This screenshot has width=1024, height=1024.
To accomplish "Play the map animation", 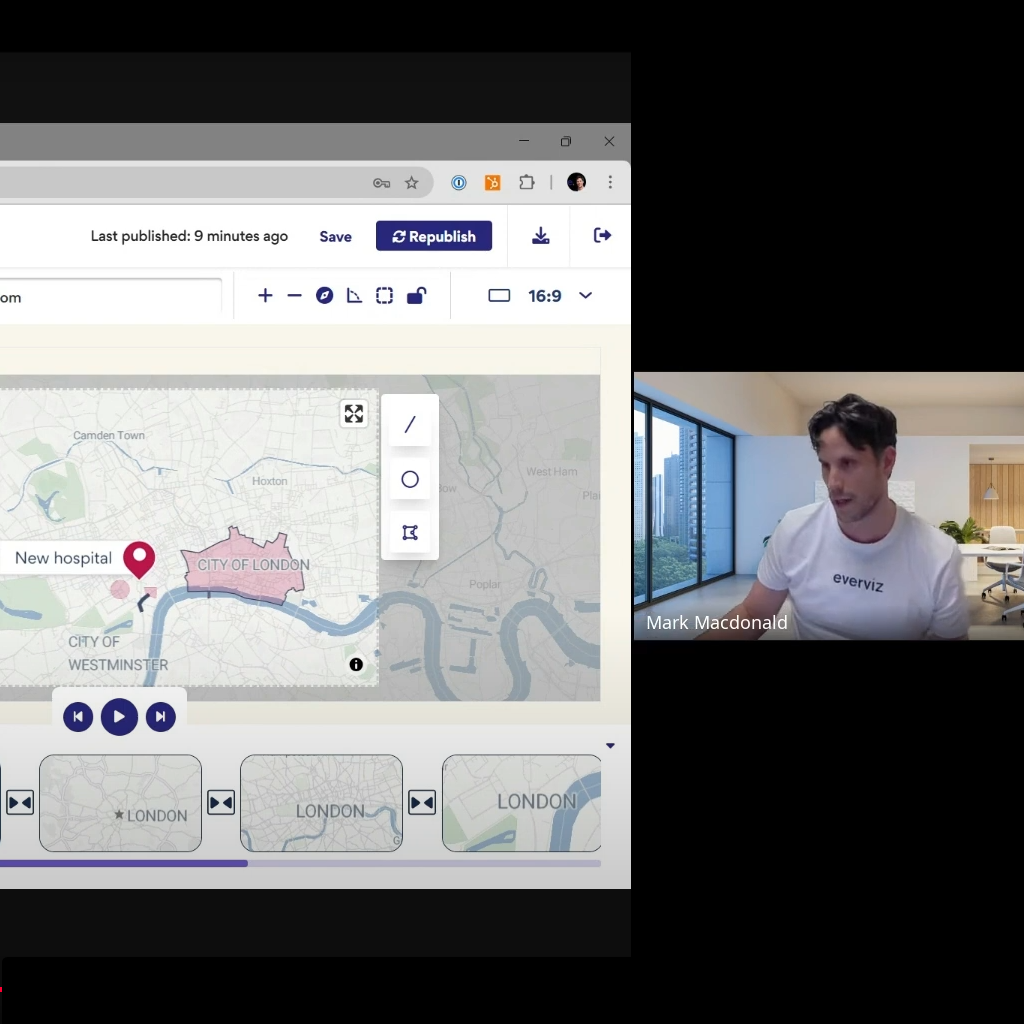I will click(x=119, y=716).
